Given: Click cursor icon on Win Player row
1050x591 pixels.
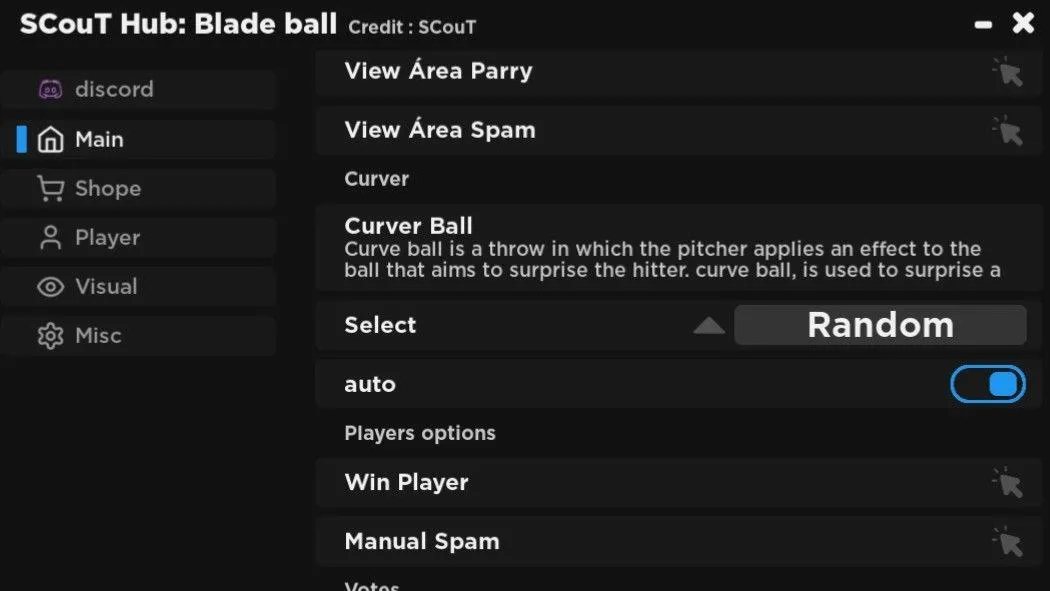Looking at the screenshot, I should click(x=1008, y=483).
